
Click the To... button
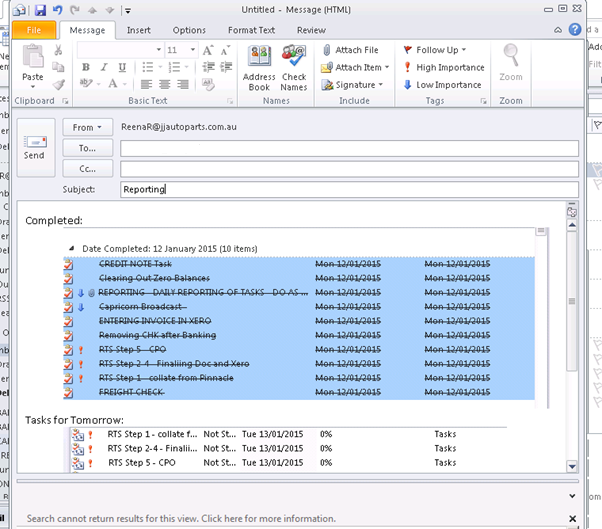88,148
